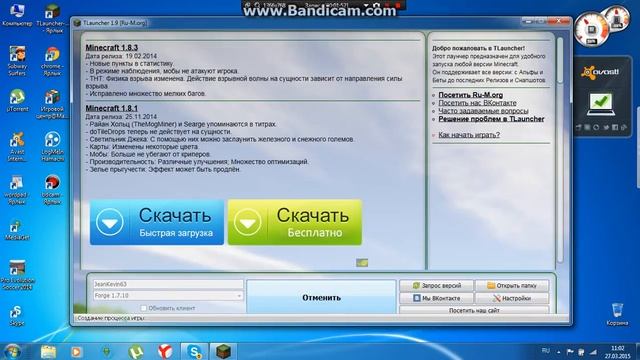640x360 pixels.
Task: Launch Subway Surfers desktop shortcut
Action: pos(17,61)
